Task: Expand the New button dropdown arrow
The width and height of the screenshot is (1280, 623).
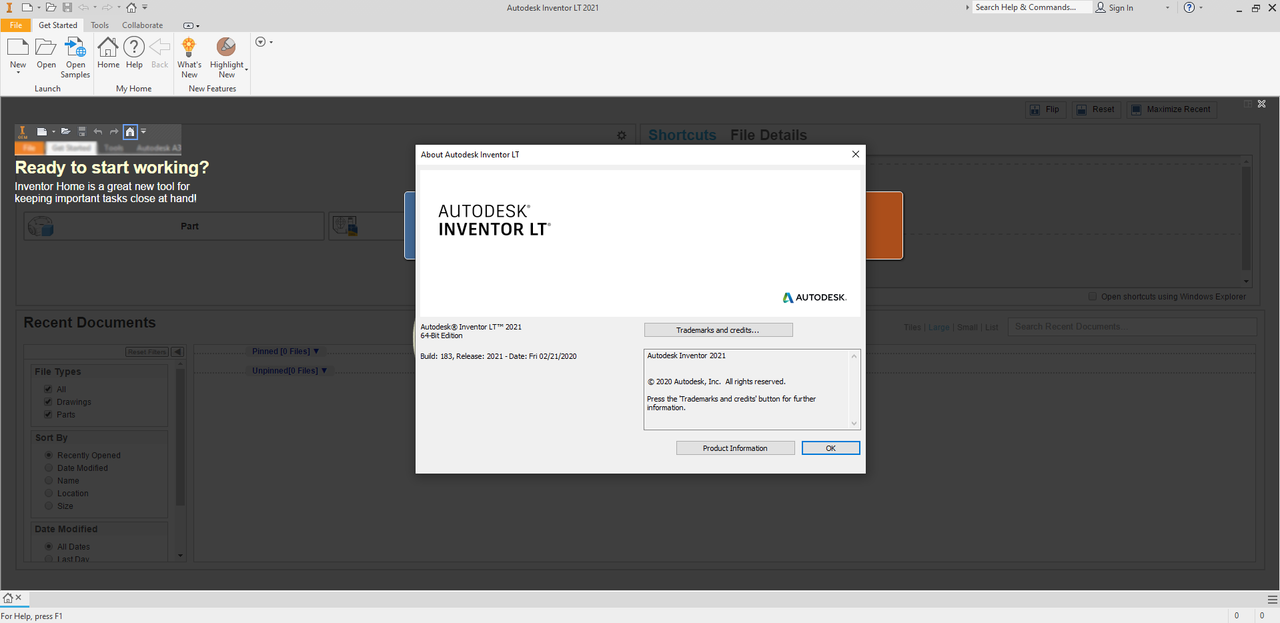Action: point(18,73)
